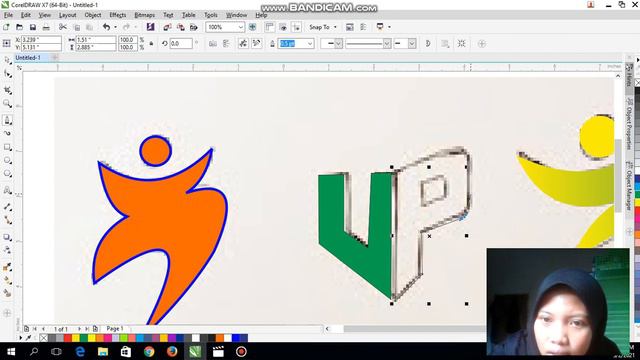
Task: Click the Undo arrow icon
Action: click(107, 27)
